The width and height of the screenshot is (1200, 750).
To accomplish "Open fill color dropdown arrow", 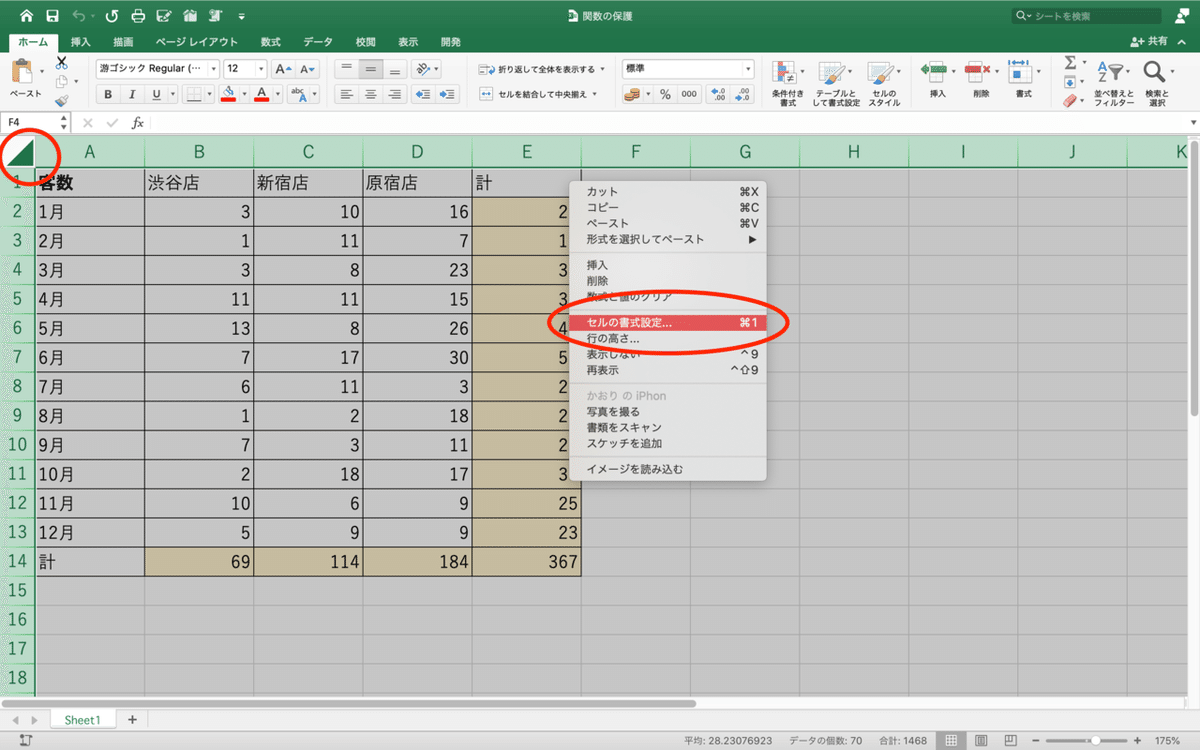I will 243,95.
